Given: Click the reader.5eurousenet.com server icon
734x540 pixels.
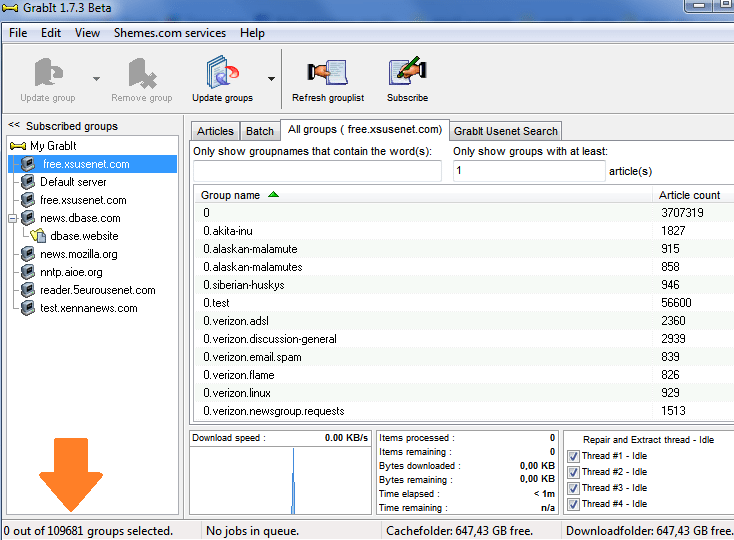Looking at the screenshot, I should click(x=28, y=290).
